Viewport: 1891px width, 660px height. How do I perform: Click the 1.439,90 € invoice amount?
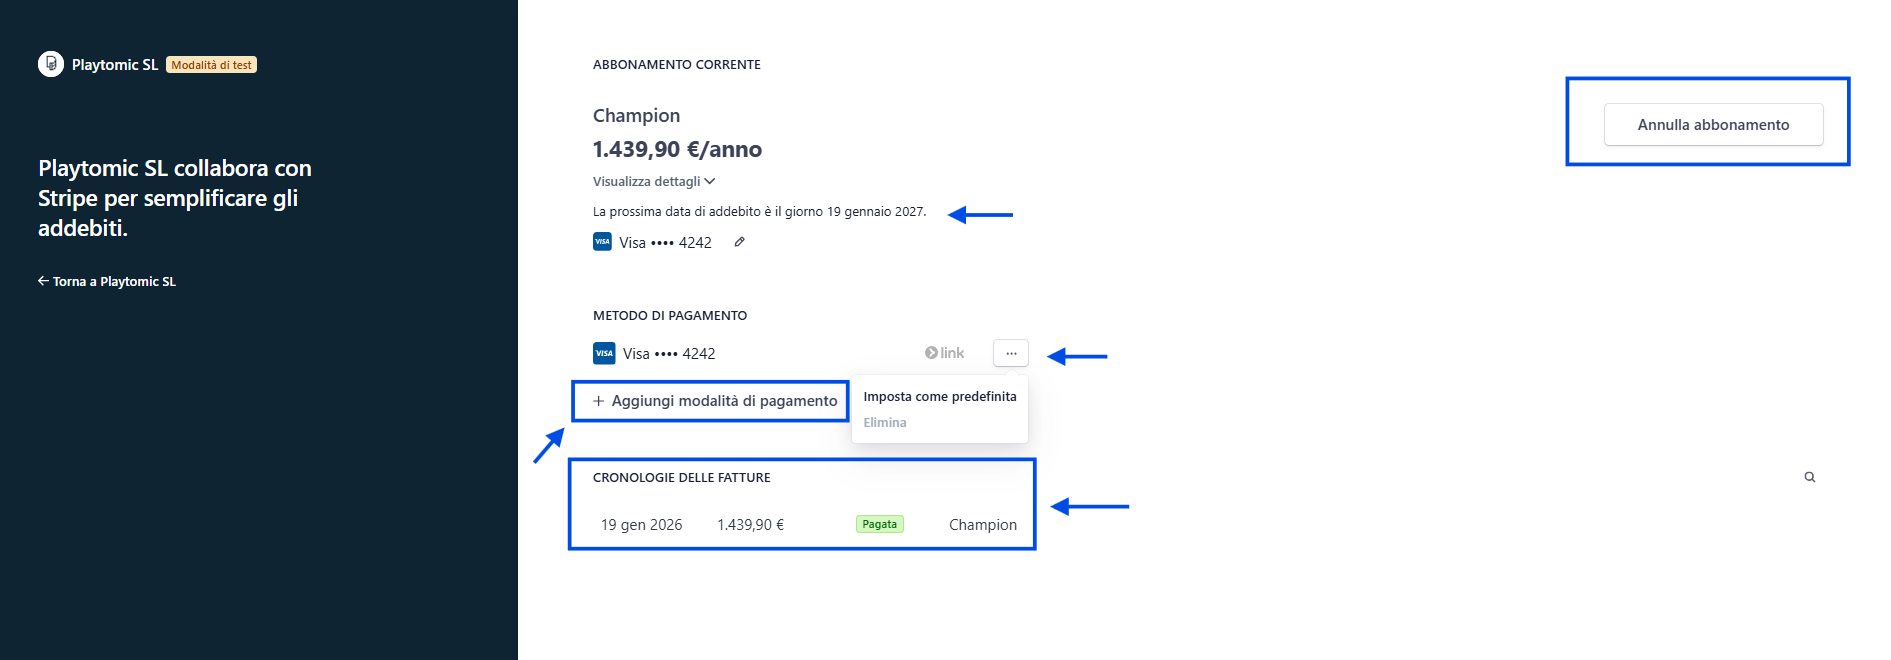pyautogui.click(x=750, y=525)
